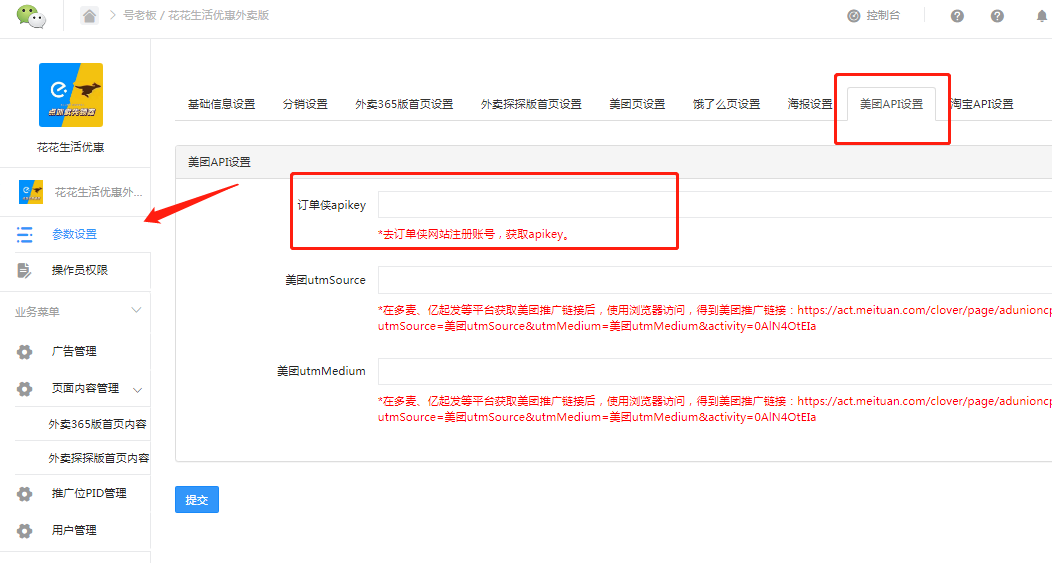The width and height of the screenshot is (1052, 563).
Task: Switch to 基础信息设置 tab
Action: pyautogui.click(x=221, y=104)
